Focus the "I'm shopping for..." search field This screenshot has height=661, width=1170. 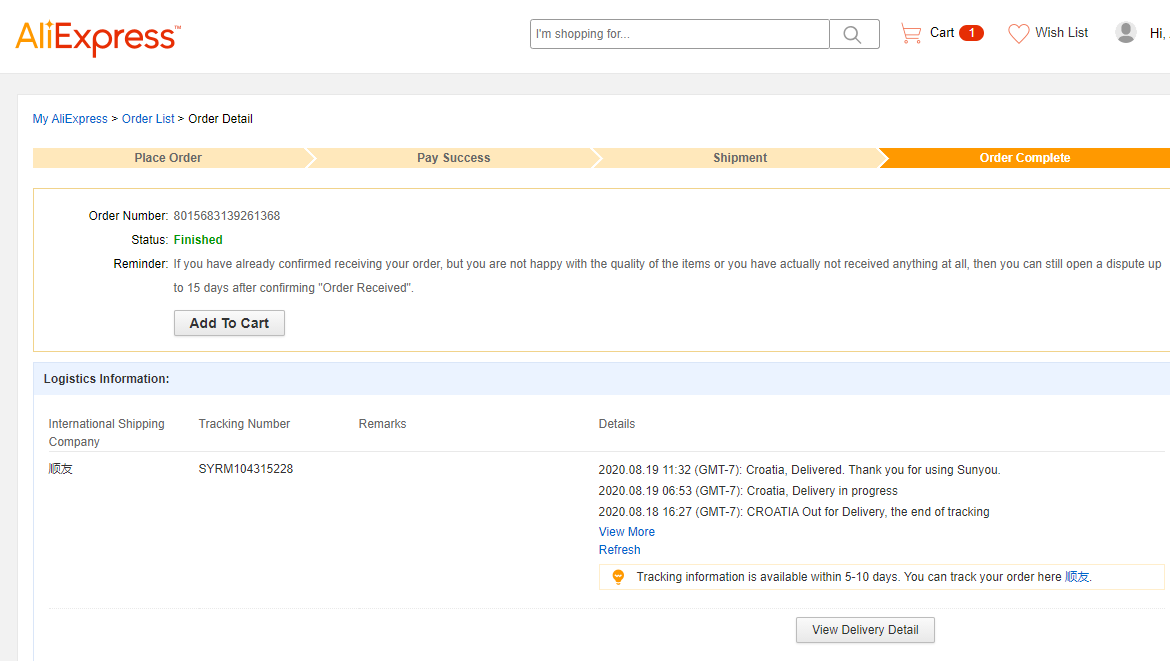[x=680, y=34]
